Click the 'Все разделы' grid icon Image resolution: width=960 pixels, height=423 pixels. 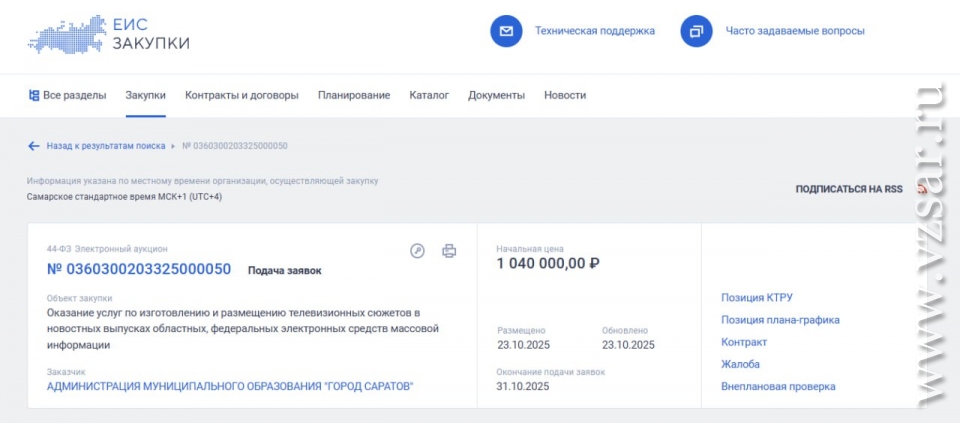[x=34, y=95]
